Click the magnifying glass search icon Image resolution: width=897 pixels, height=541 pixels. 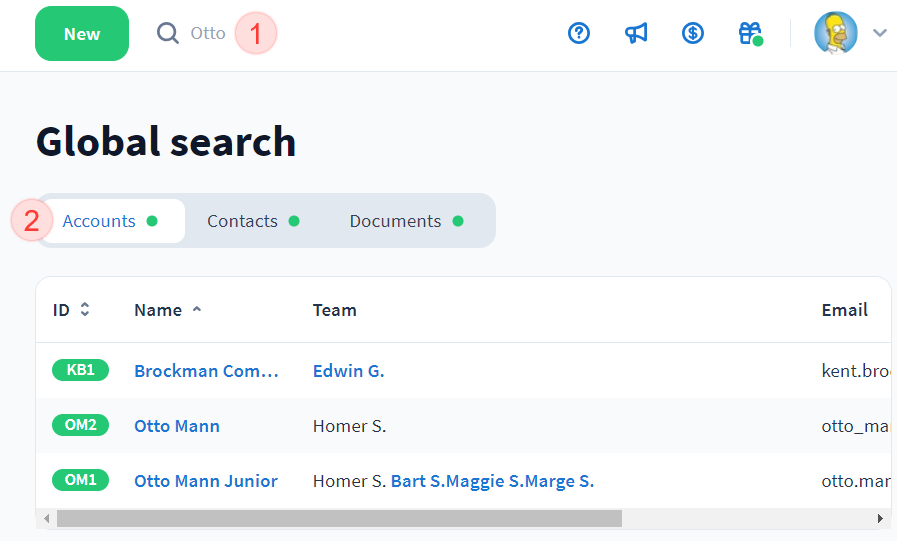pyautogui.click(x=167, y=33)
